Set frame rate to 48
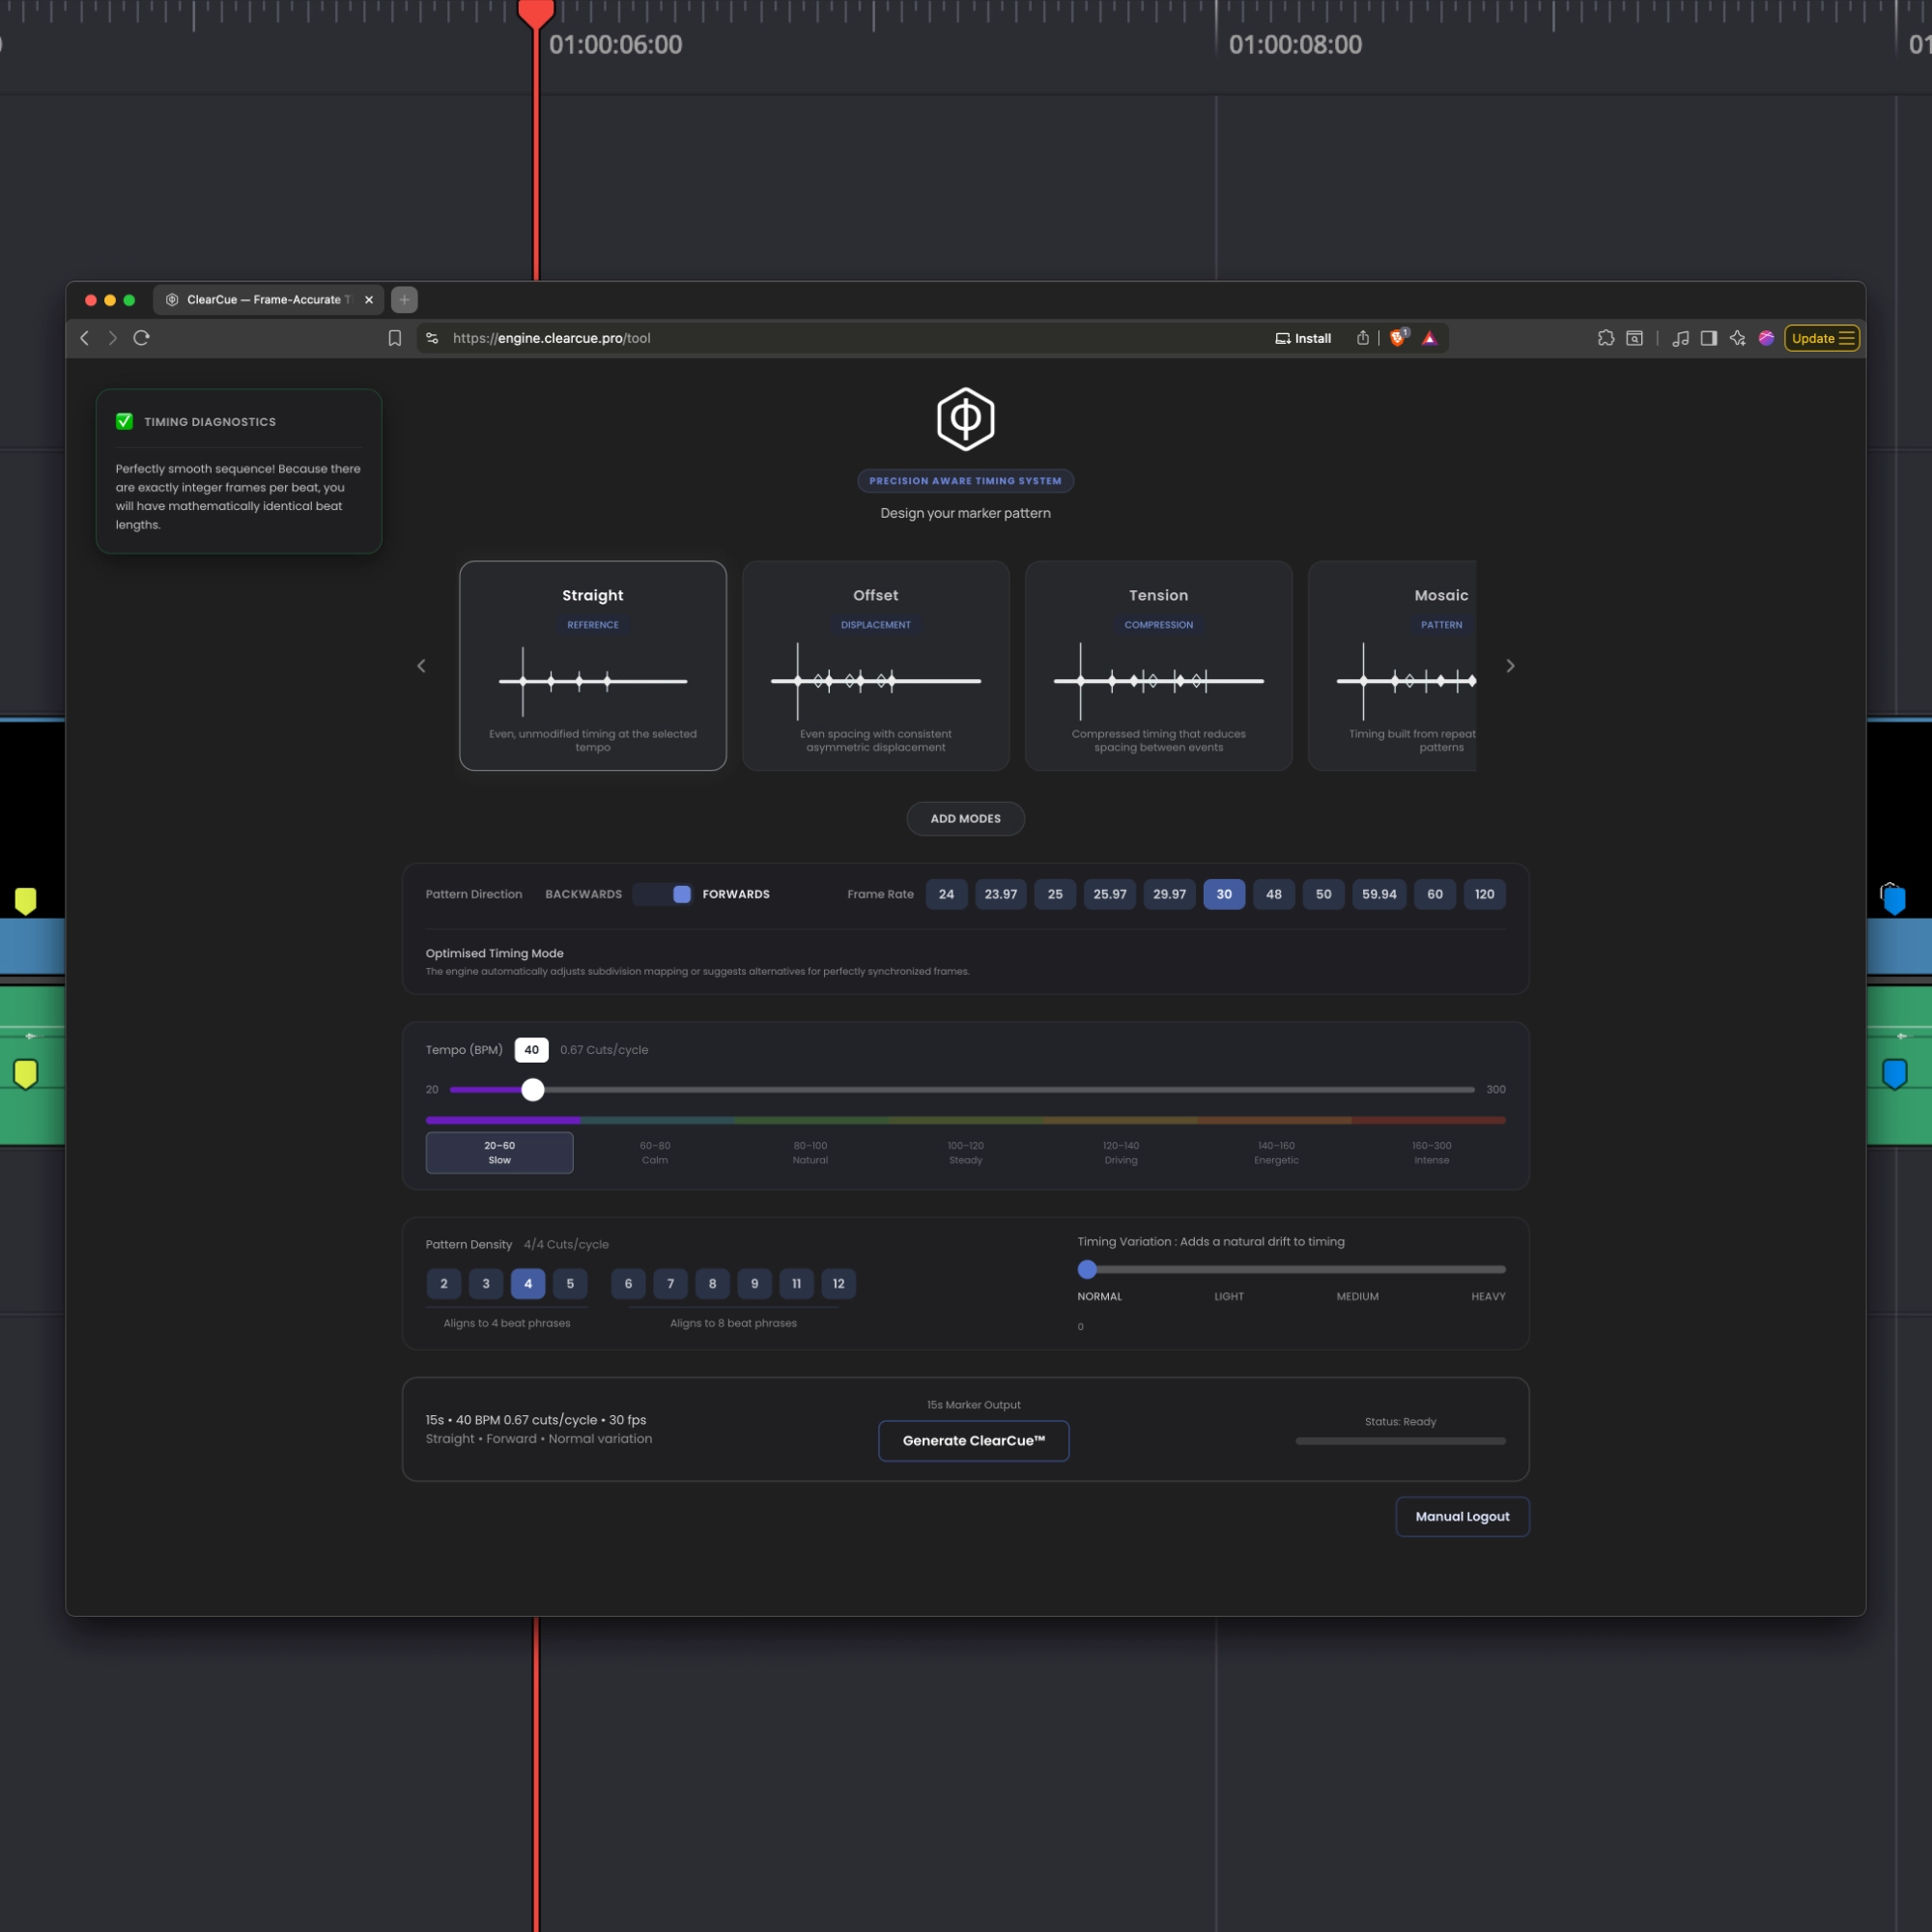The image size is (1932, 1932). point(1274,894)
